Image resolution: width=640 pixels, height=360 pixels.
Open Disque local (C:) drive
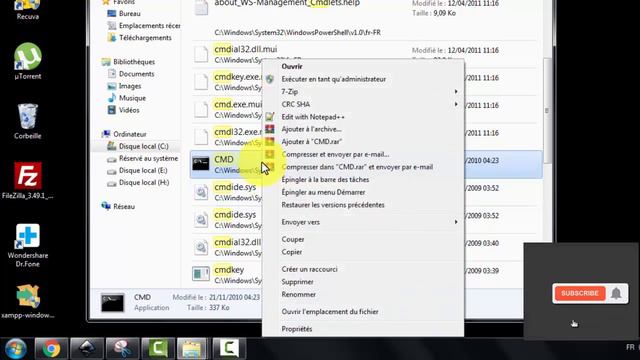coord(143,146)
